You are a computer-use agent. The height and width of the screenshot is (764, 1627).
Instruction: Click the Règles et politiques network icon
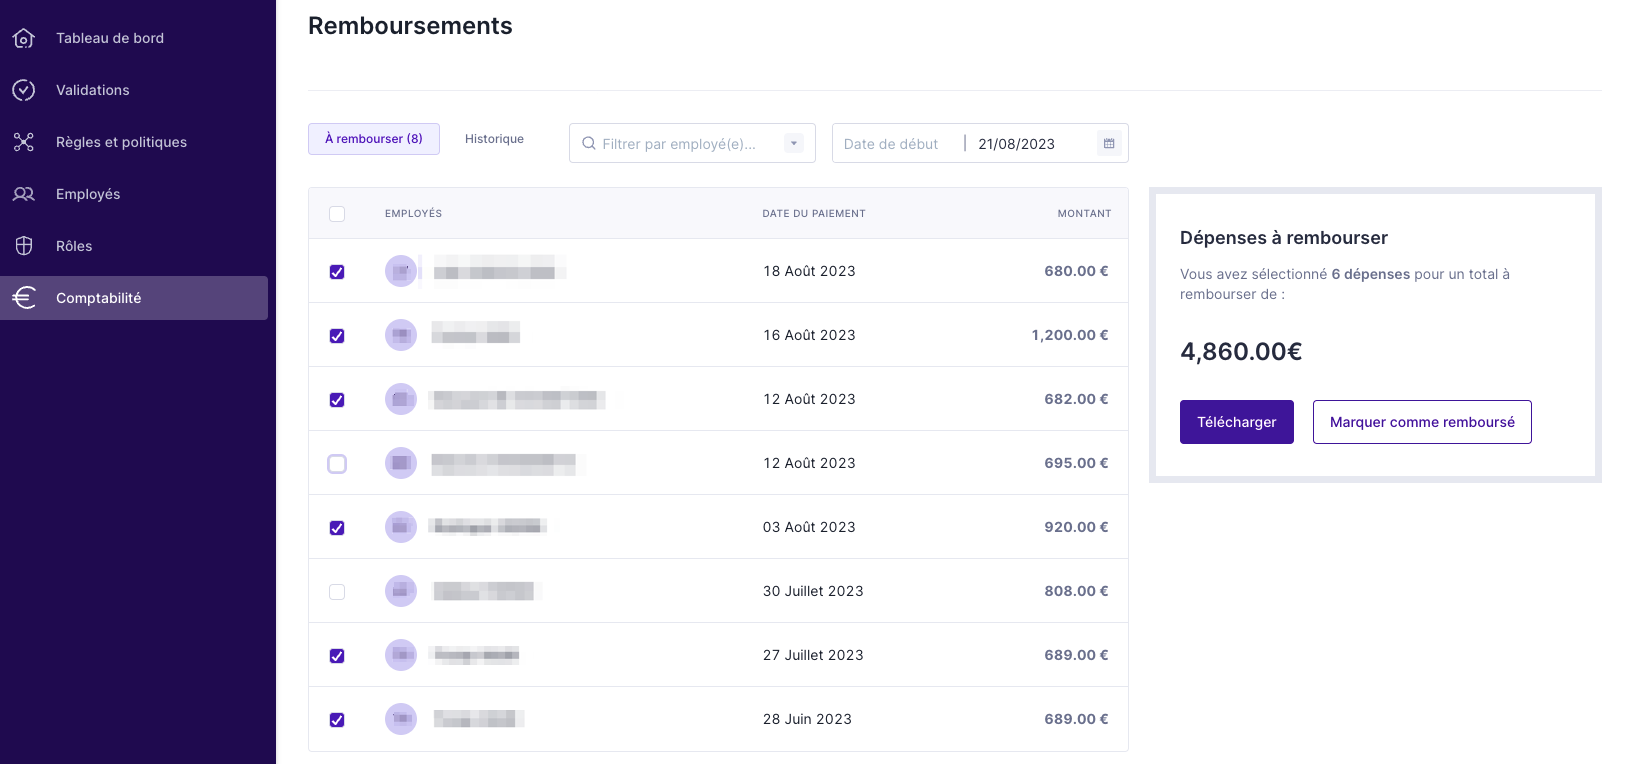pyautogui.click(x=24, y=142)
